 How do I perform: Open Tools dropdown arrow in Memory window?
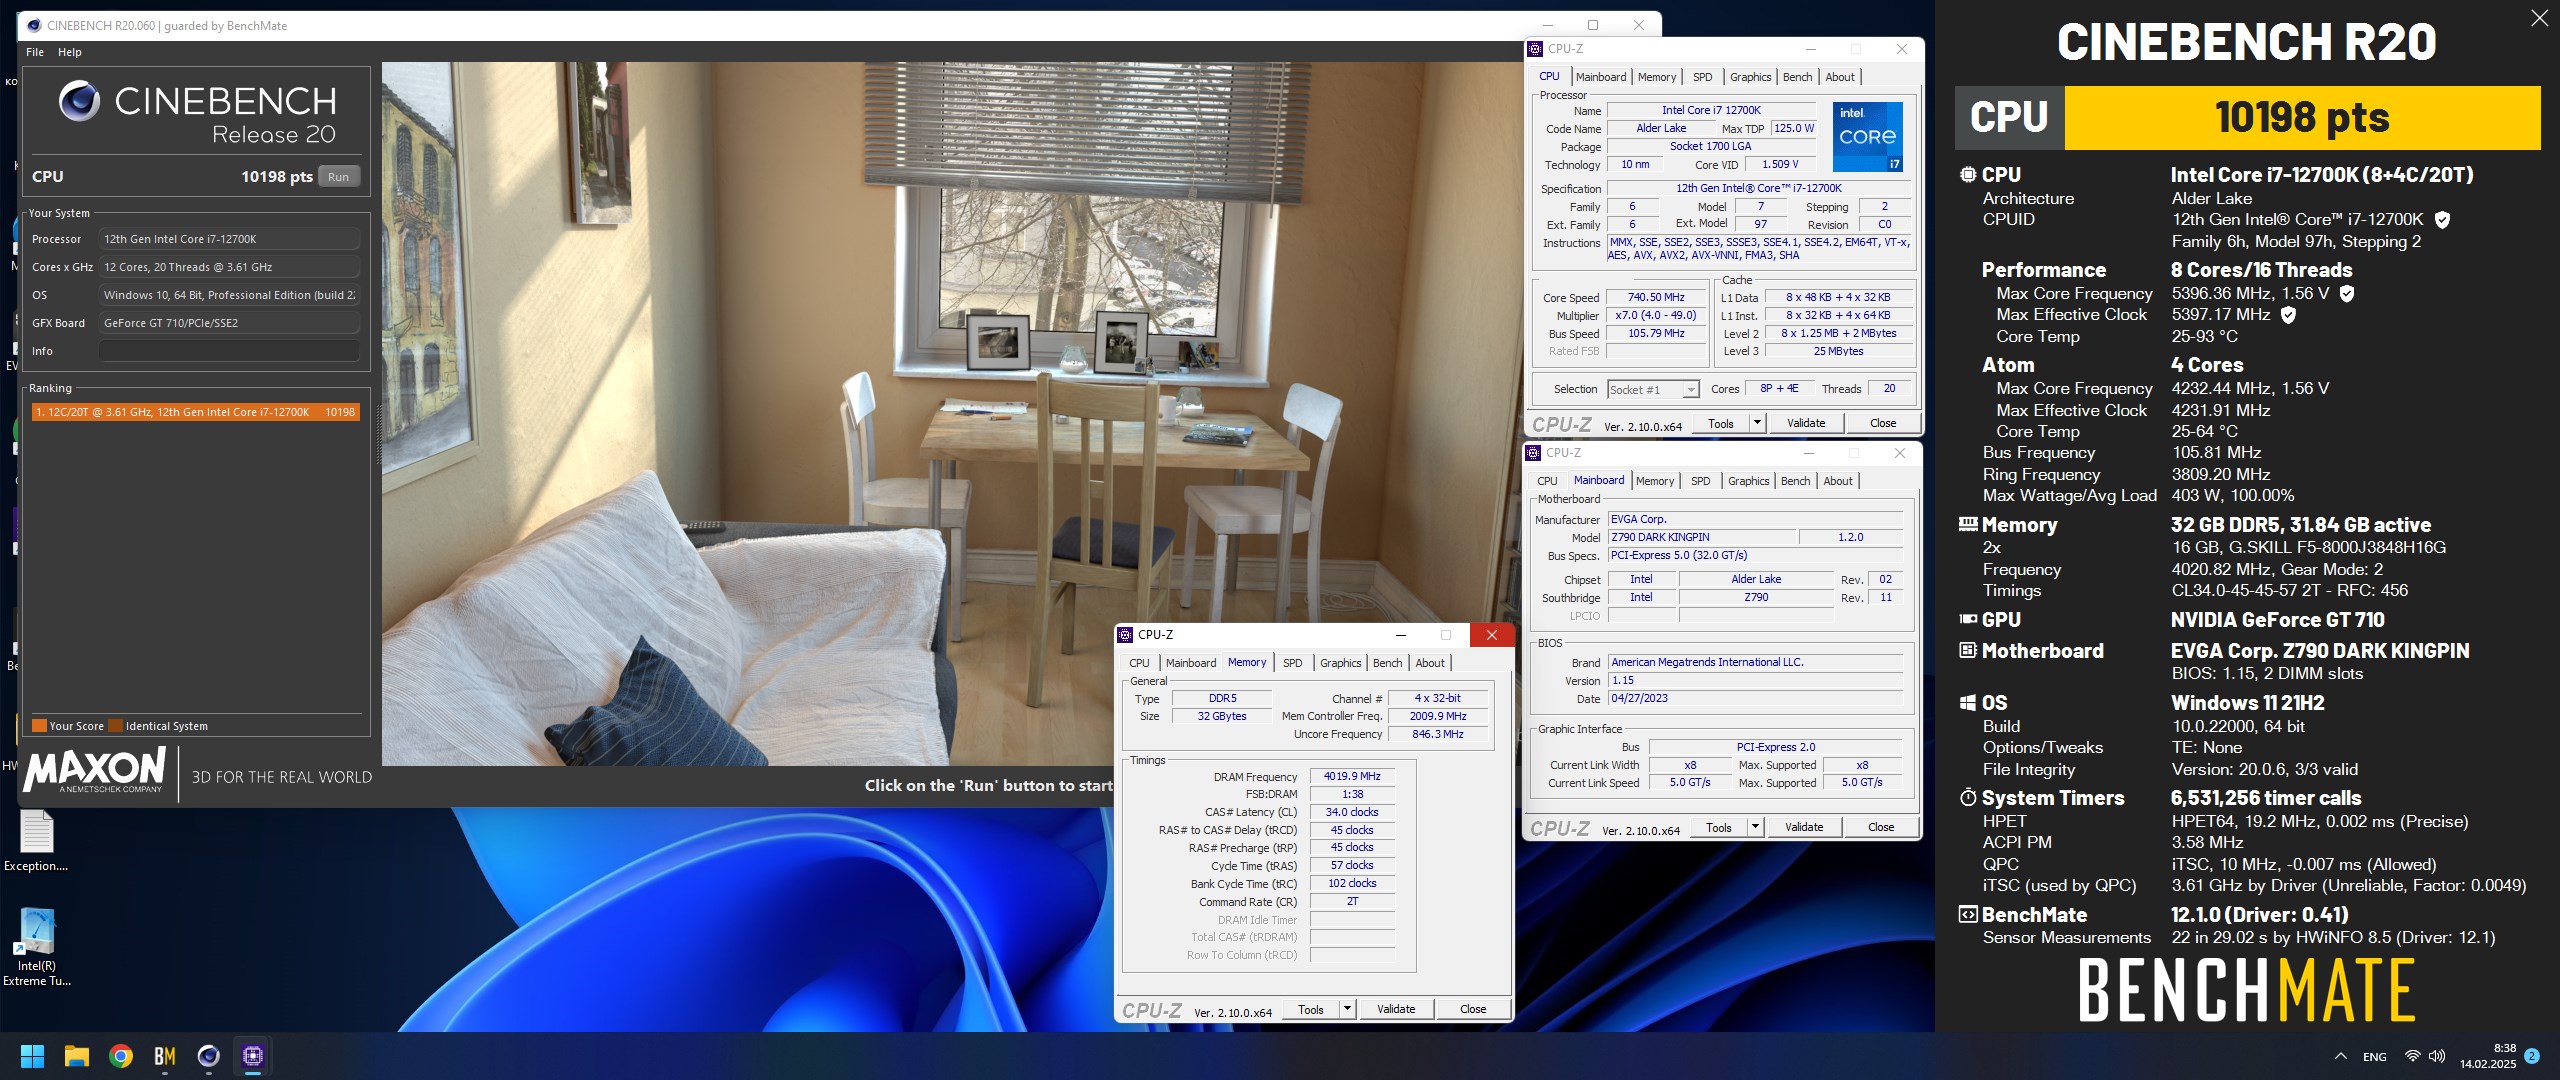tap(1347, 1009)
